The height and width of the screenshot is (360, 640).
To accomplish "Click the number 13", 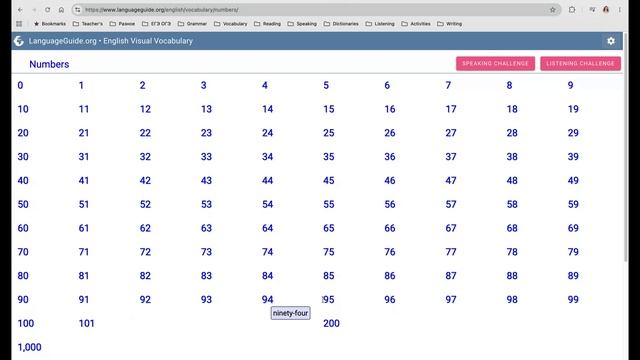I will point(206,109).
